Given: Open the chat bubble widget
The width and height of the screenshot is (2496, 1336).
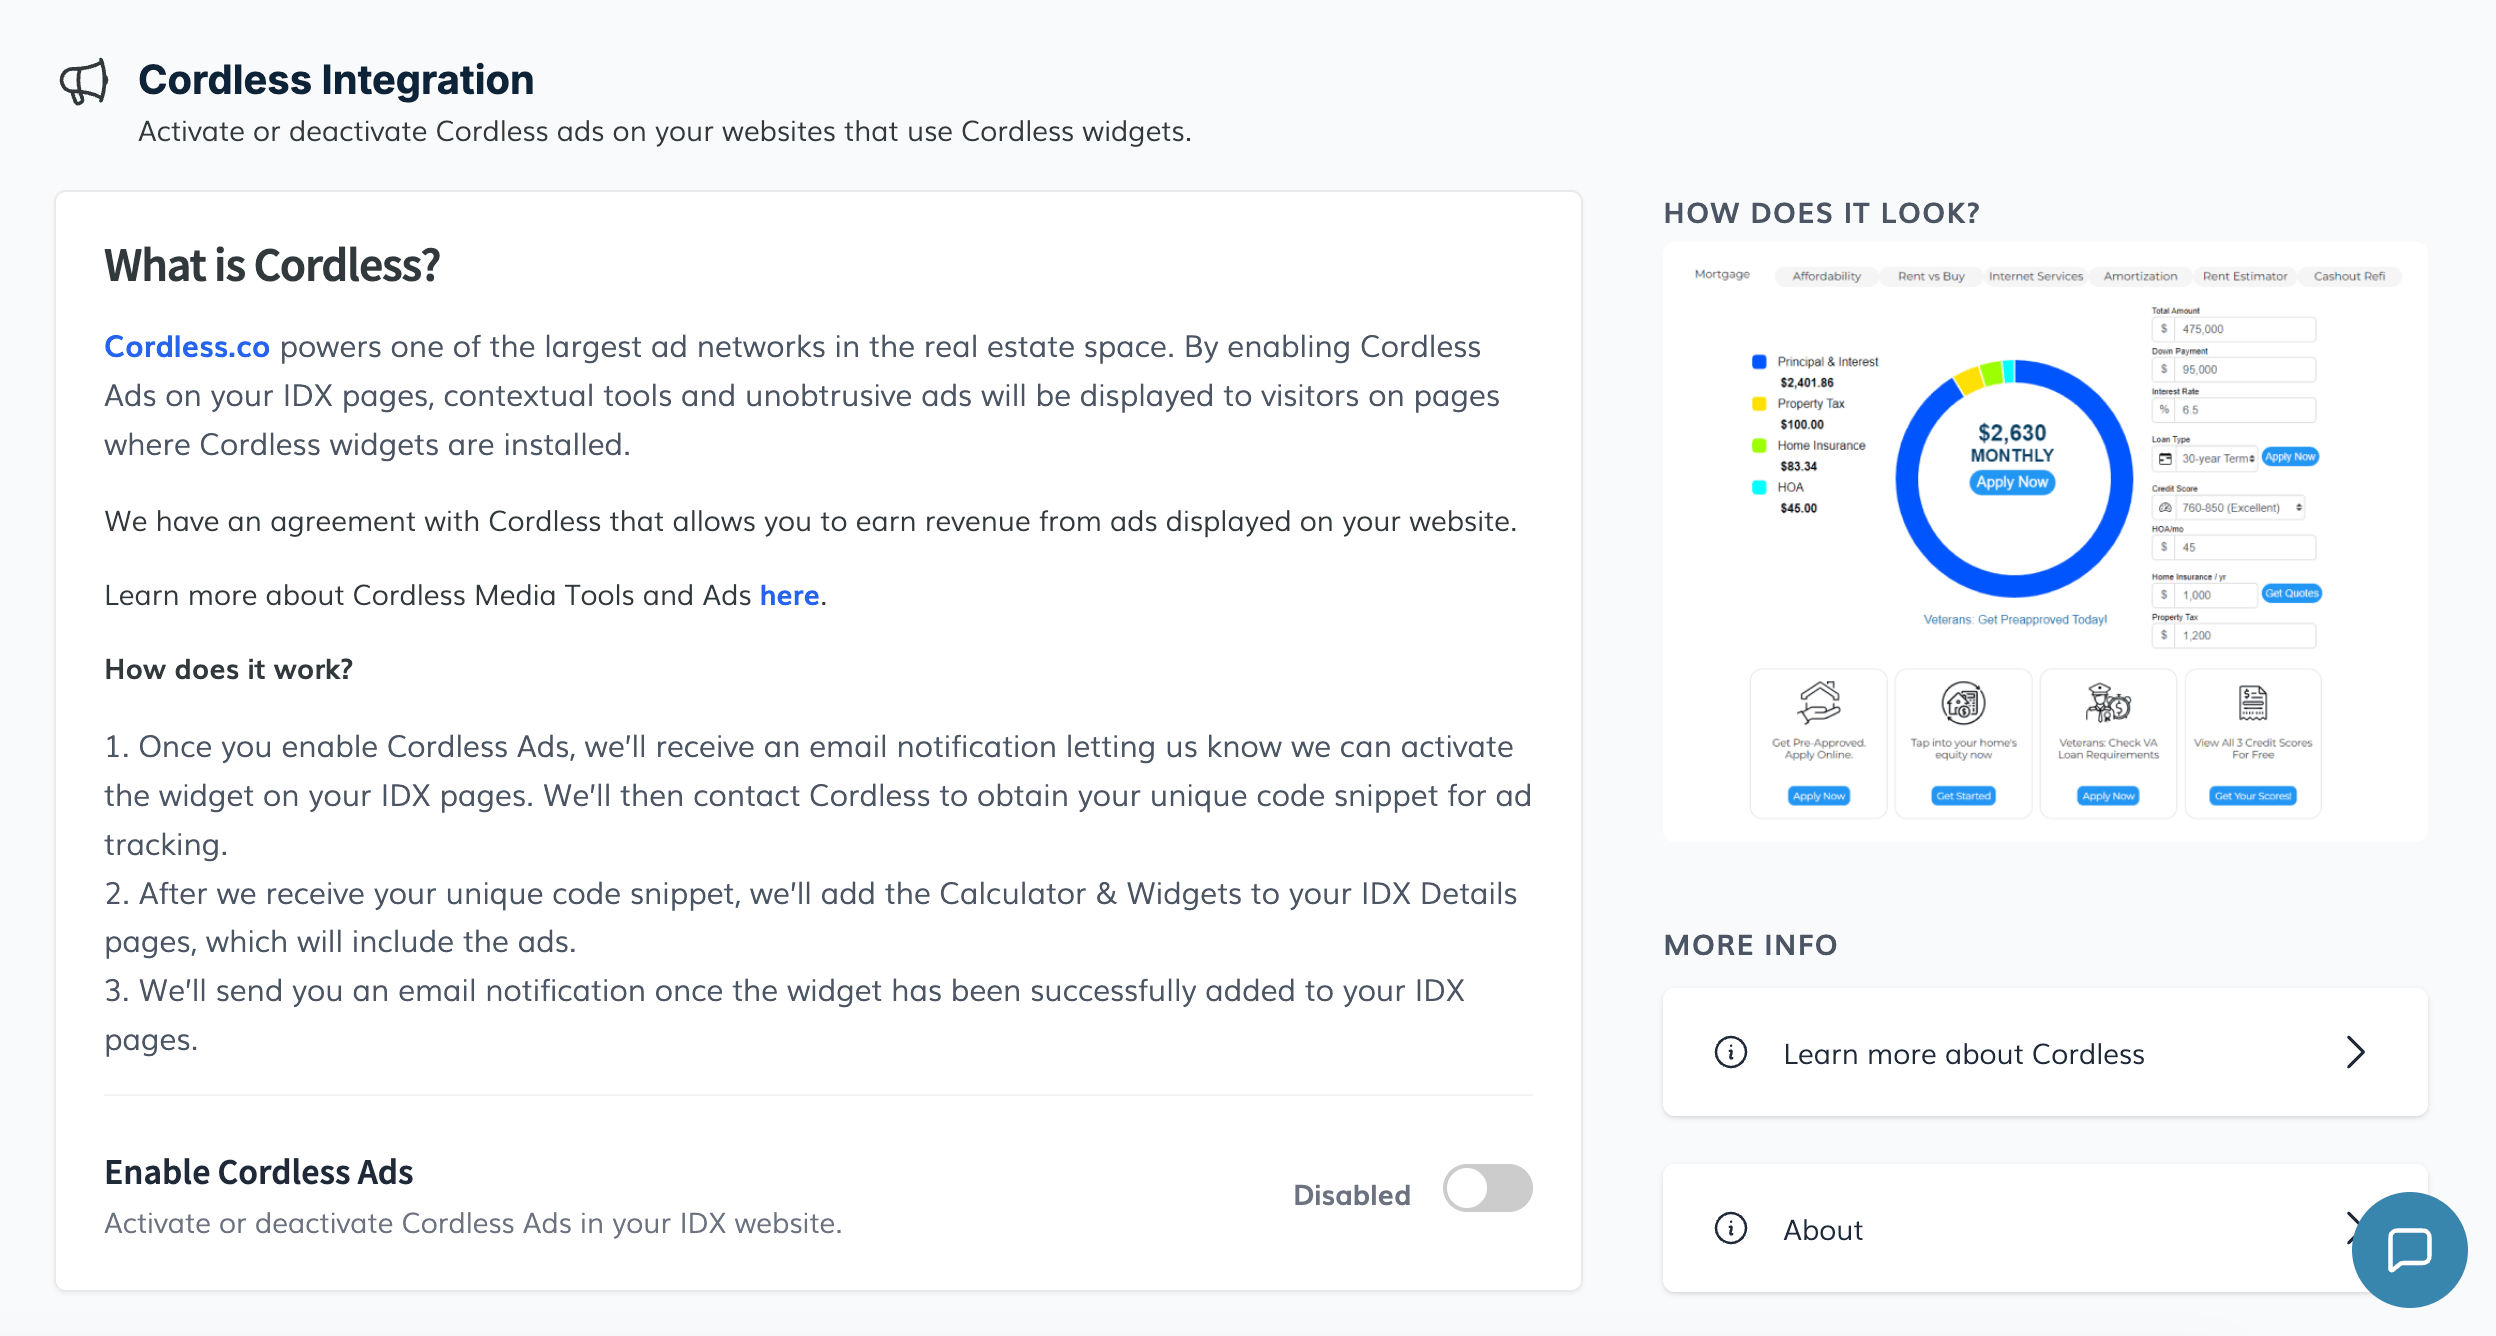Looking at the screenshot, I should 2408,1249.
